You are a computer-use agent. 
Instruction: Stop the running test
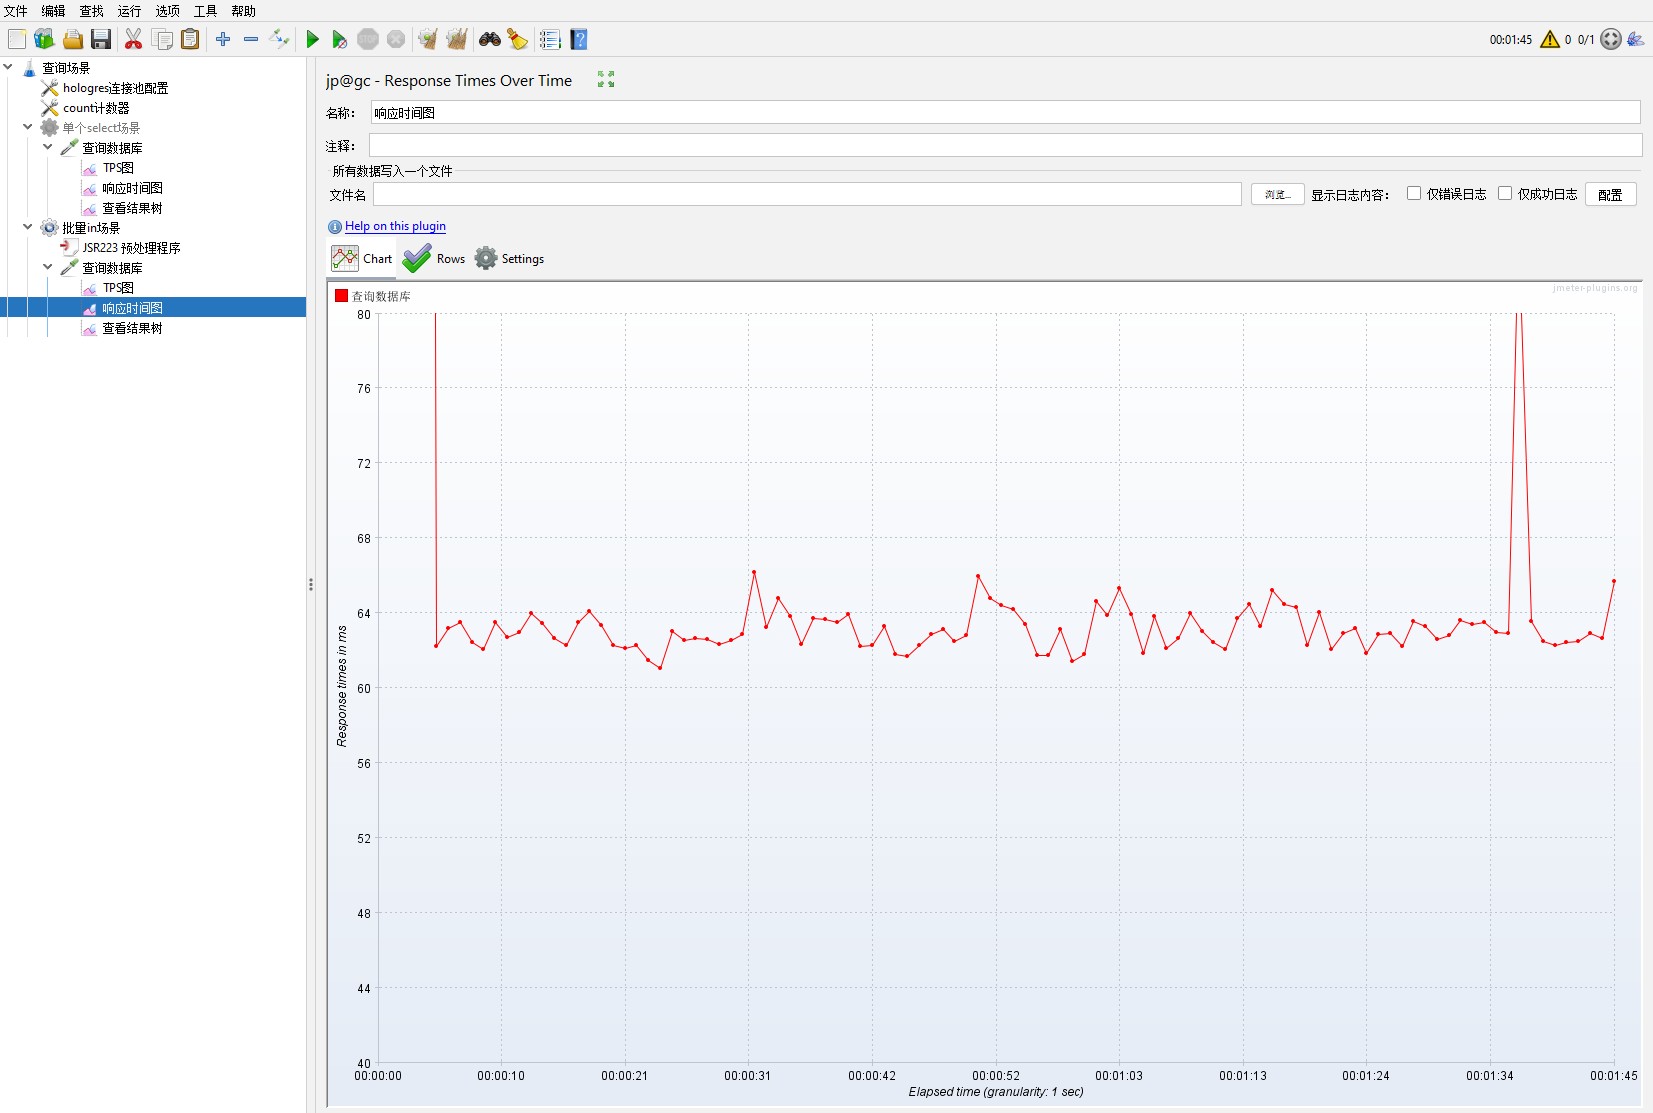[368, 39]
